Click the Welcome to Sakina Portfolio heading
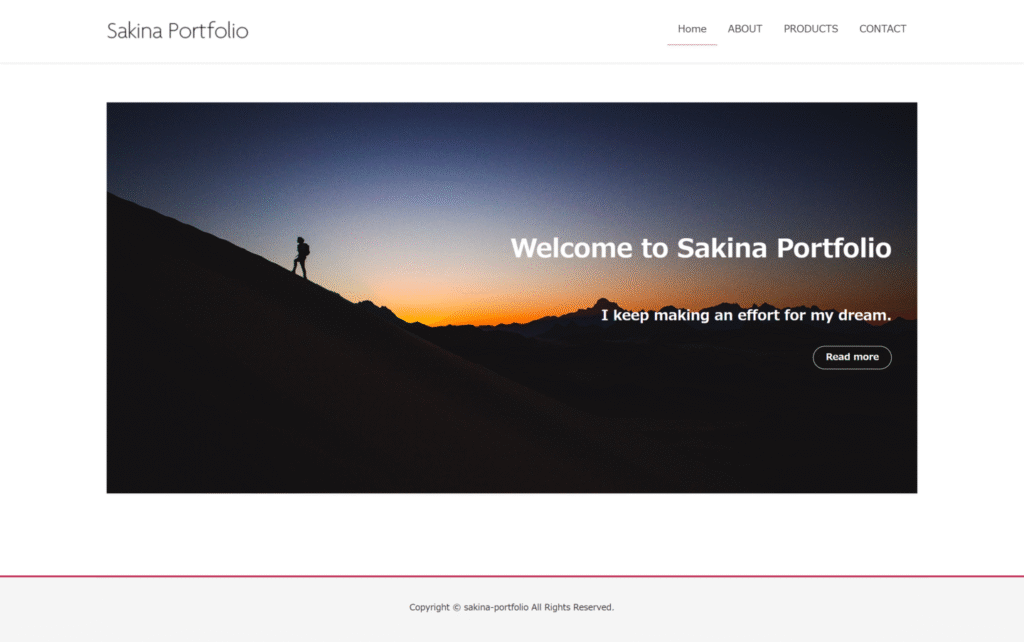The image size is (1024, 642). 701,248
